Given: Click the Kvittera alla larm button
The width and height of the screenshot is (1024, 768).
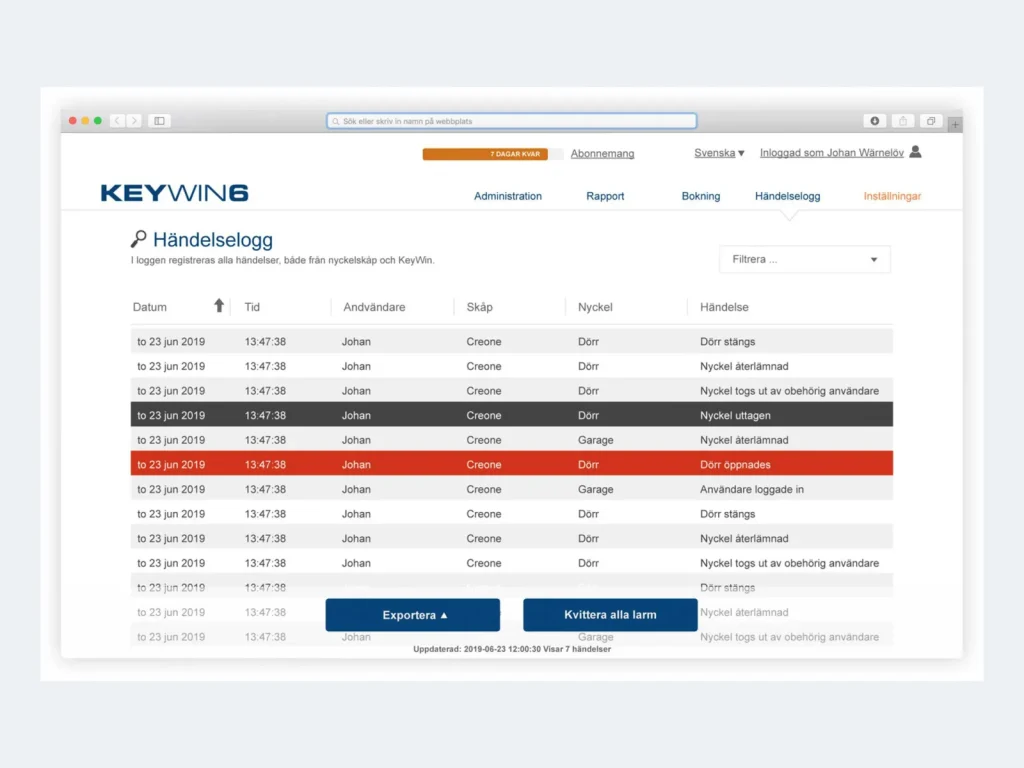Looking at the screenshot, I should [610, 615].
